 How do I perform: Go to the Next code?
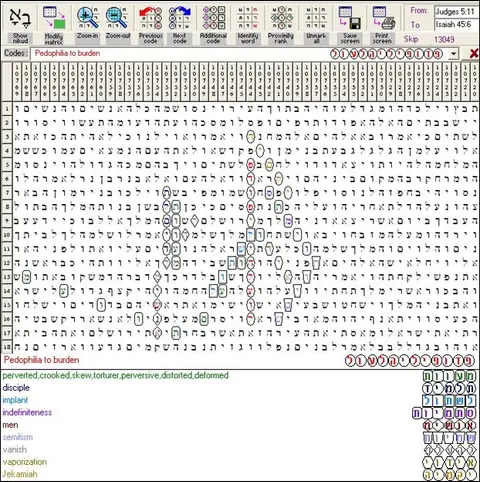click(179, 18)
